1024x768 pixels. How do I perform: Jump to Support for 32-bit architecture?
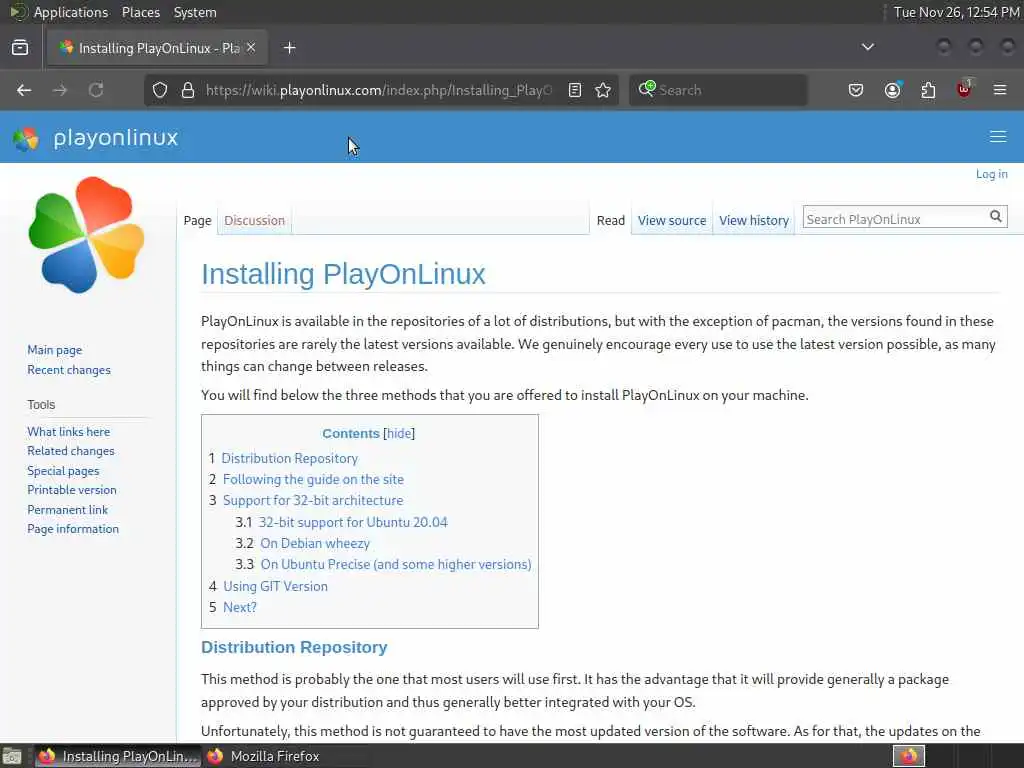(x=313, y=500)
